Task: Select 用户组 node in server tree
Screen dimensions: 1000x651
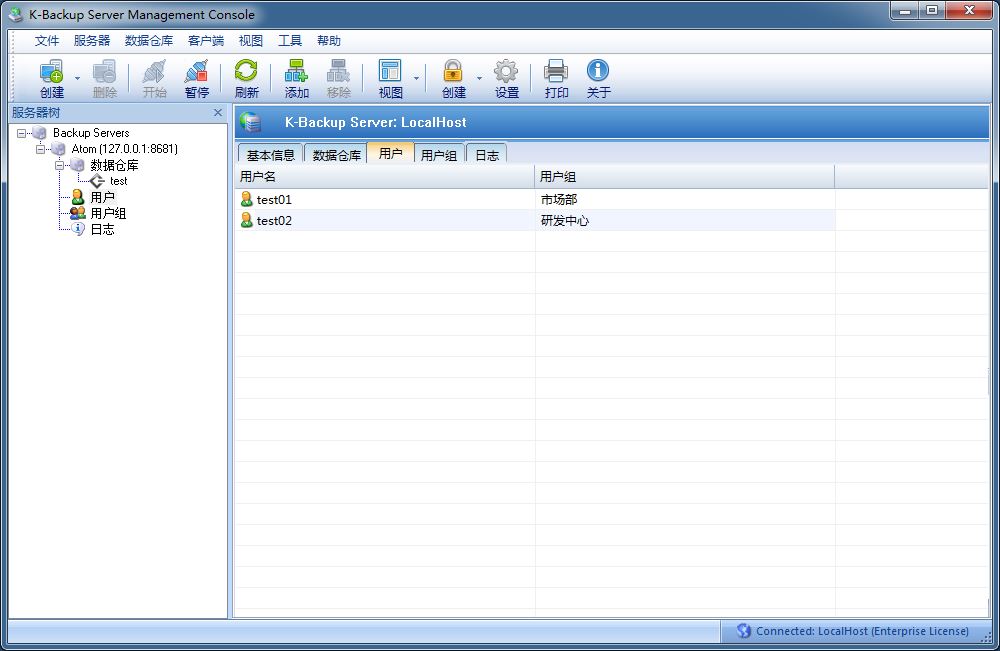Action: click(x=108, y=213)
